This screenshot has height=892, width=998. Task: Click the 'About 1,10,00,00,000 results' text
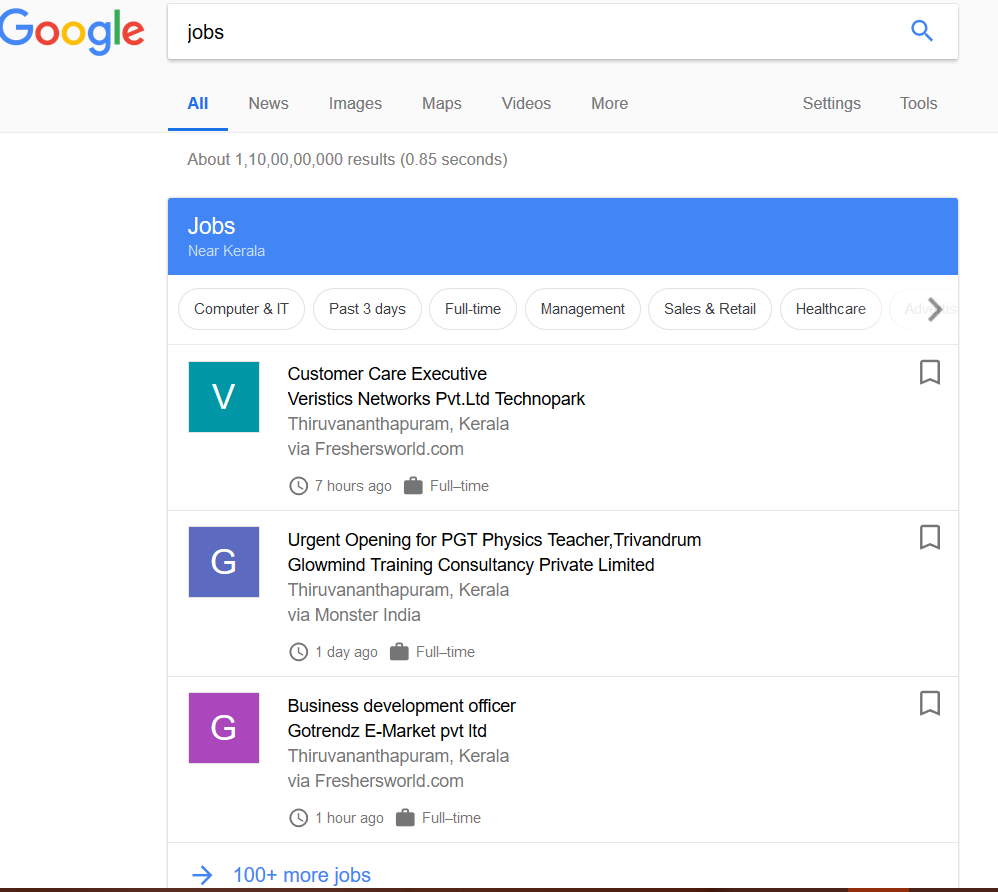click(347, 159)
